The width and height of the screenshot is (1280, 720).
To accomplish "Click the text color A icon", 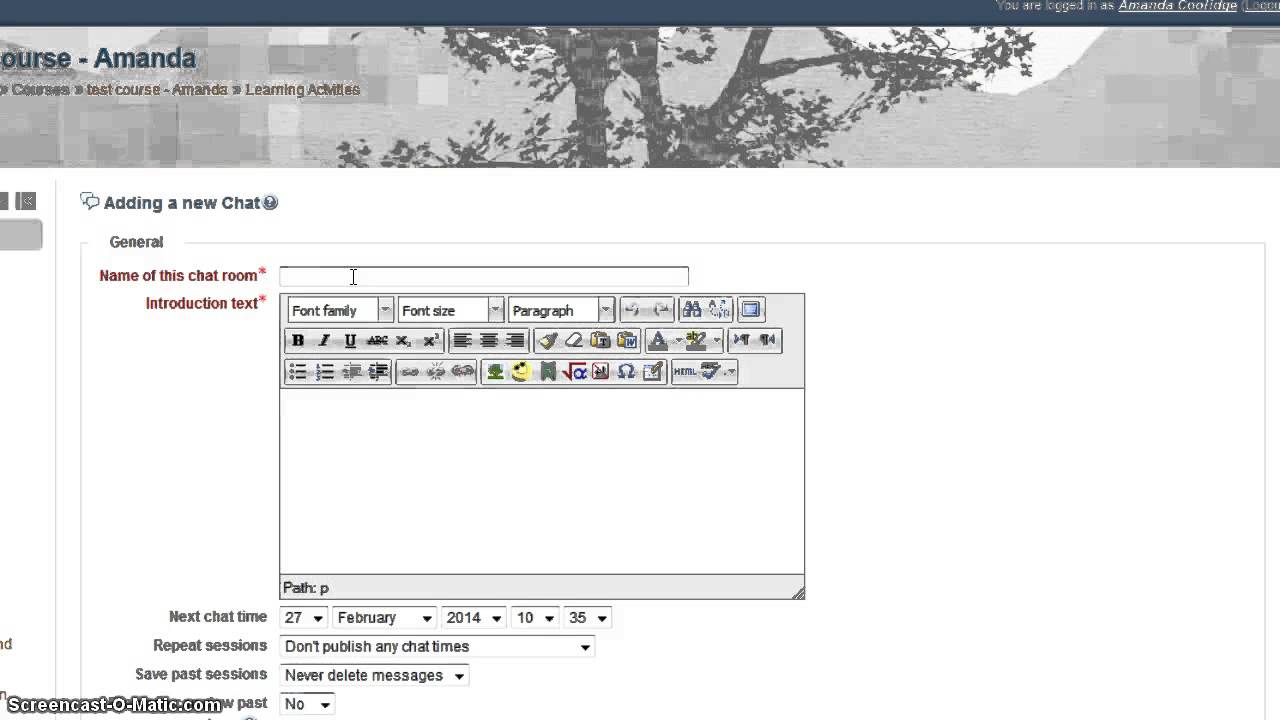I will click(657, 341).
